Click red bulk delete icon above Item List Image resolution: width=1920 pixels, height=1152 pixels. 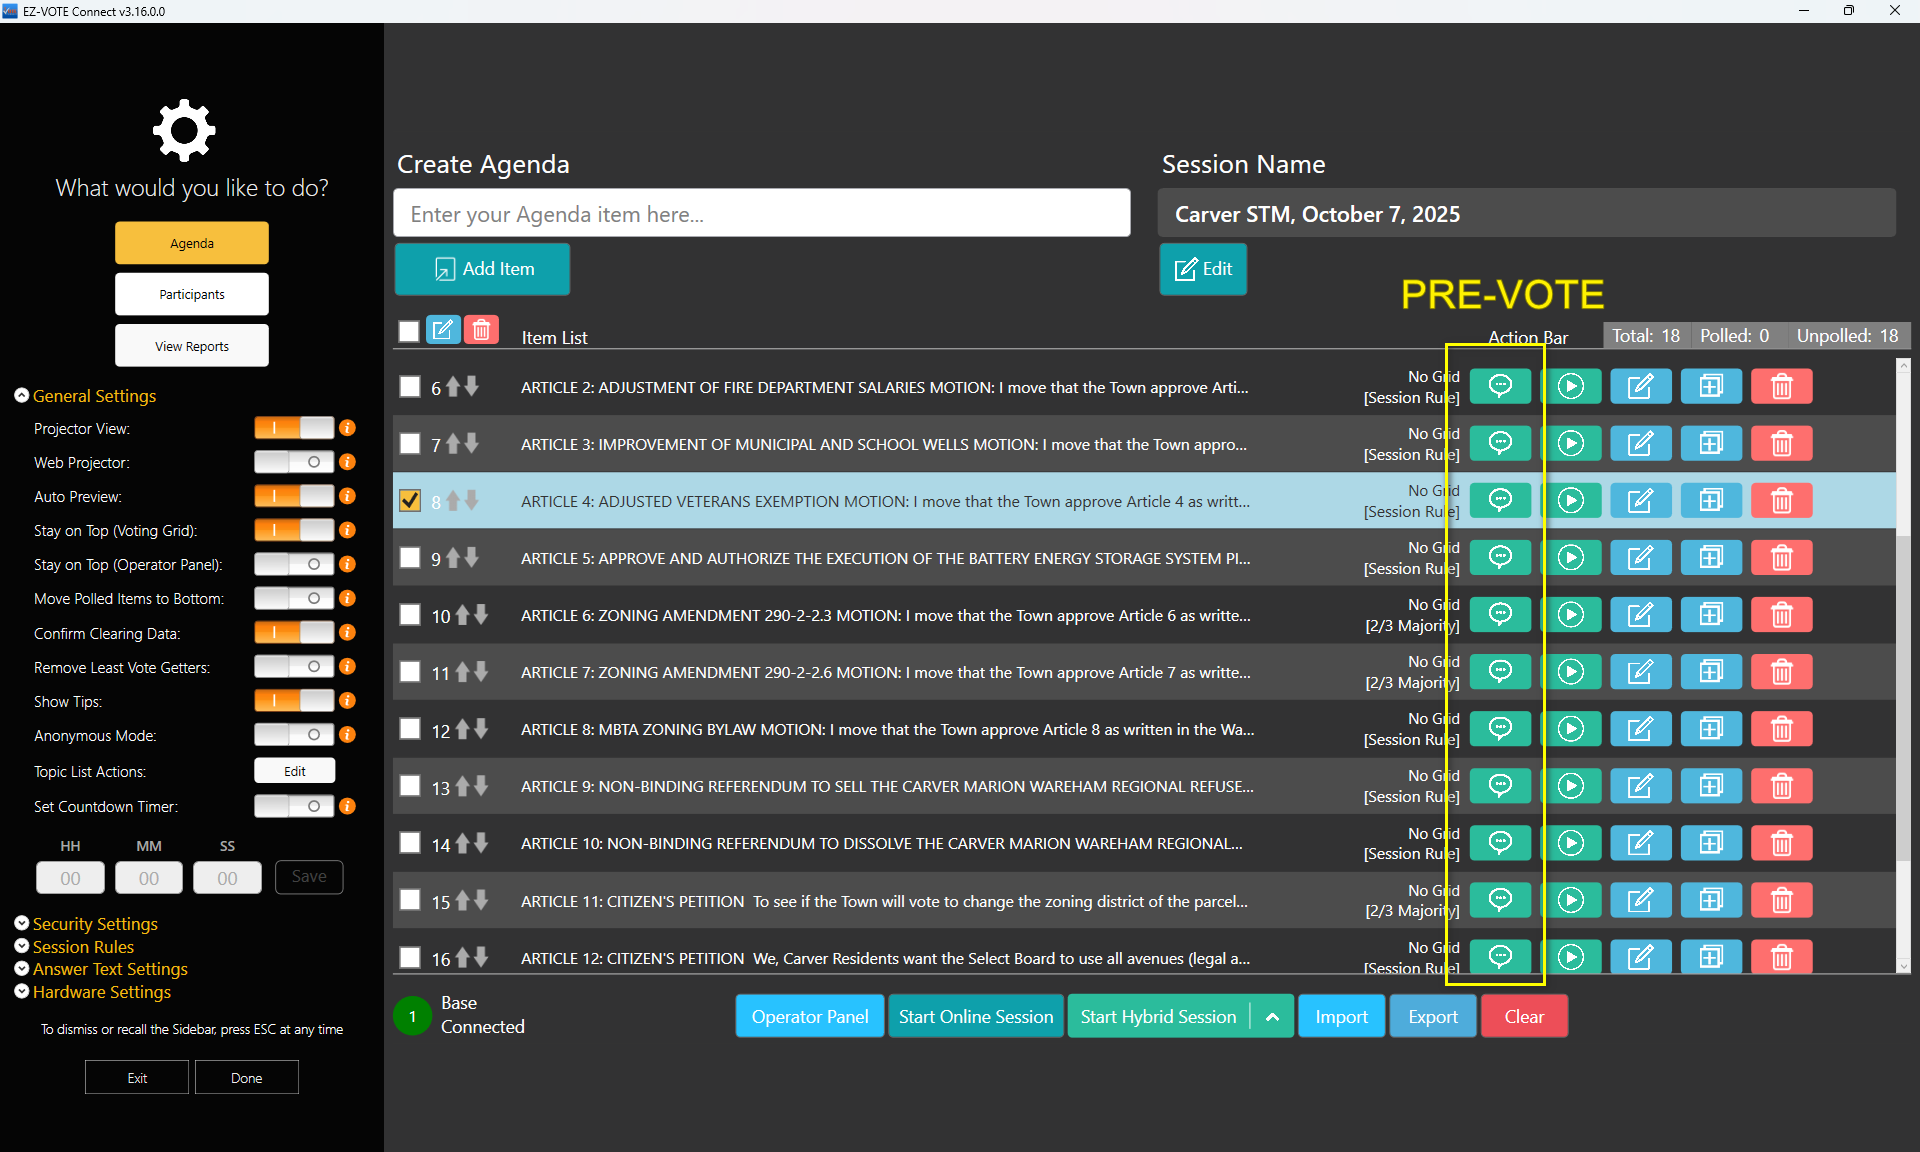tap(482, 330)
